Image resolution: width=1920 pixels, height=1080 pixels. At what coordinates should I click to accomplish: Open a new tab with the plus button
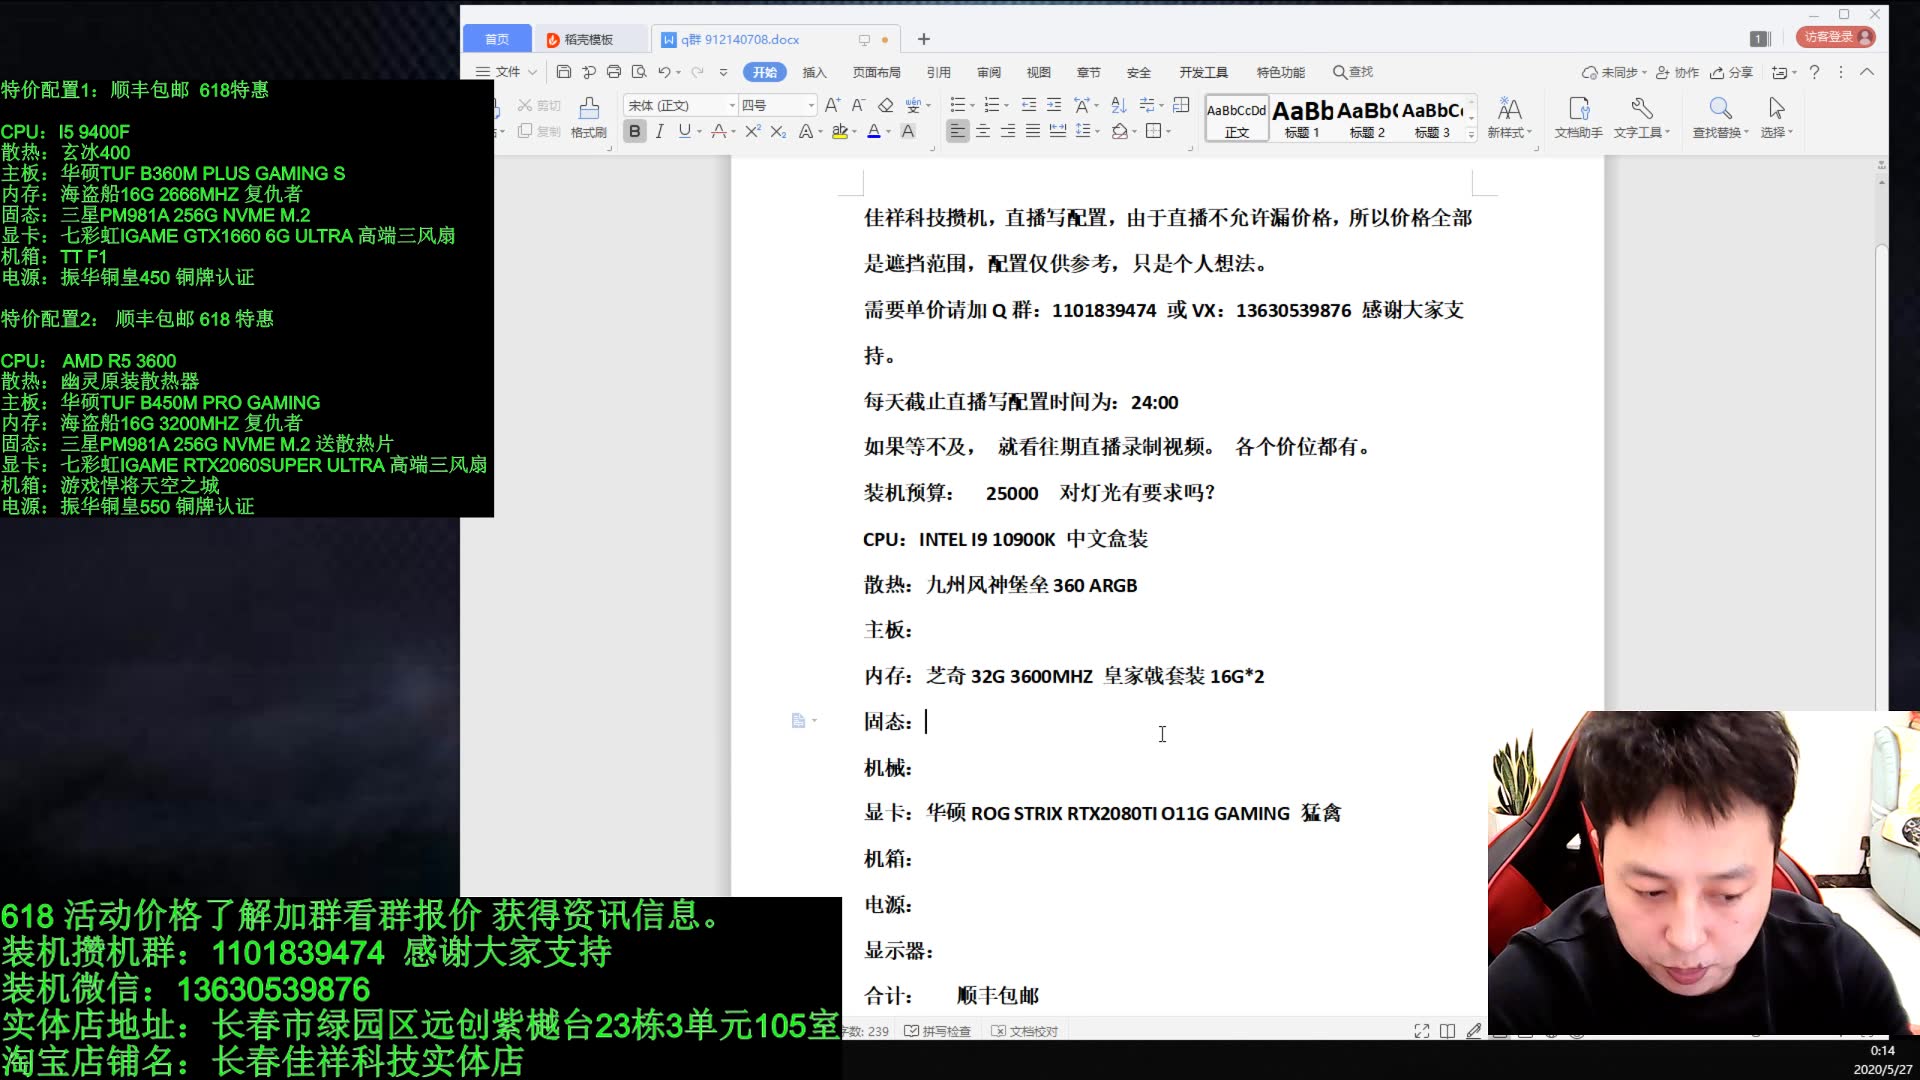tap(924, 39)
